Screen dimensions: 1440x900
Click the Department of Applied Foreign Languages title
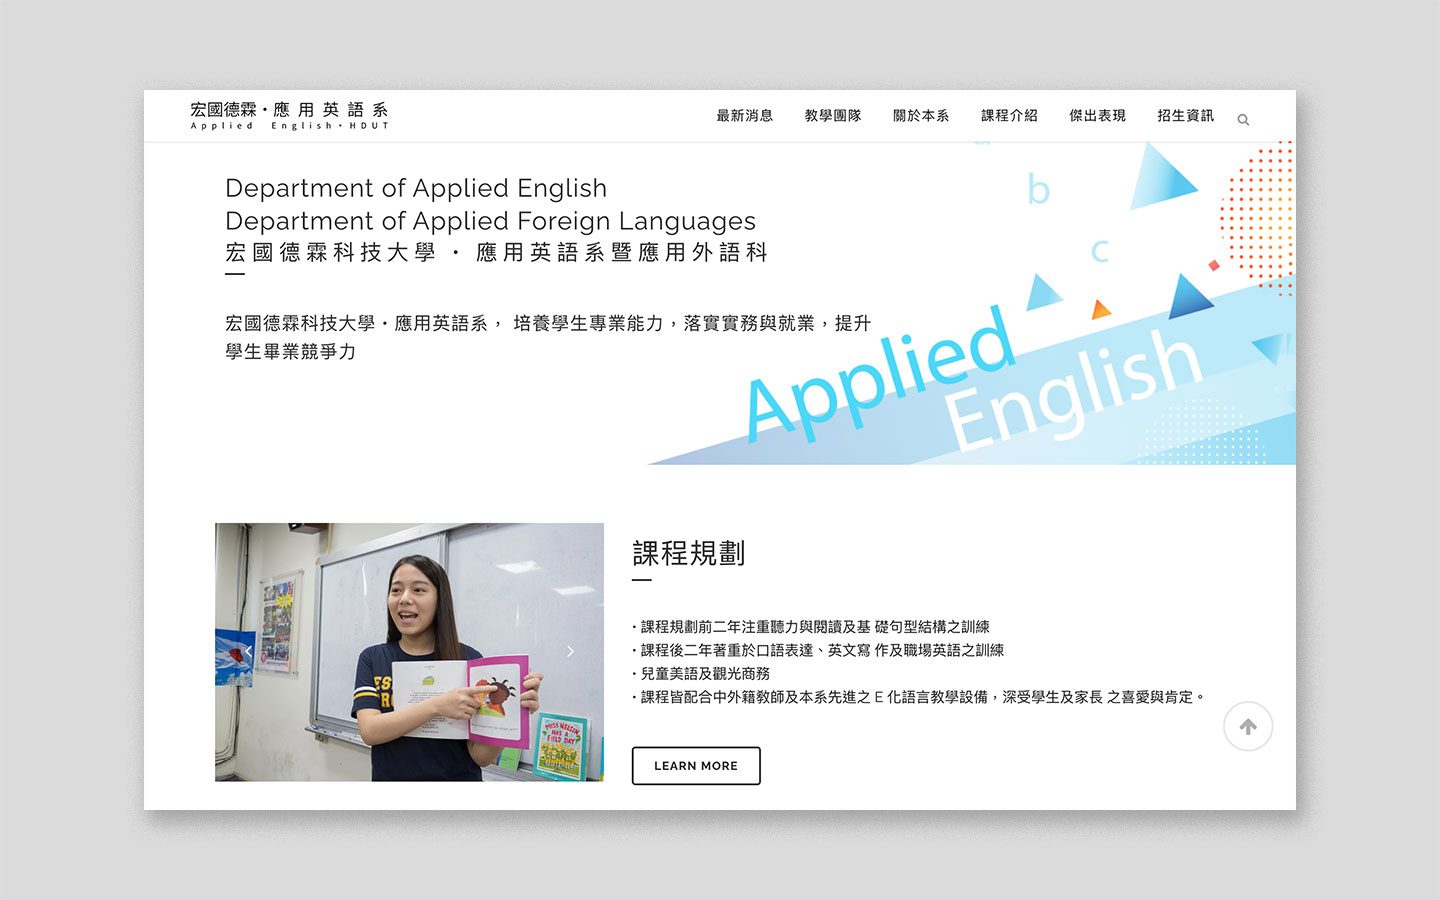pyautogui.click(x=490, y=221)
